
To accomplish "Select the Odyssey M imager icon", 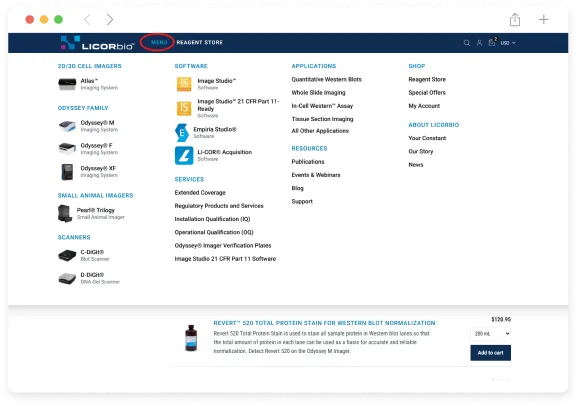I will (67, 126).
